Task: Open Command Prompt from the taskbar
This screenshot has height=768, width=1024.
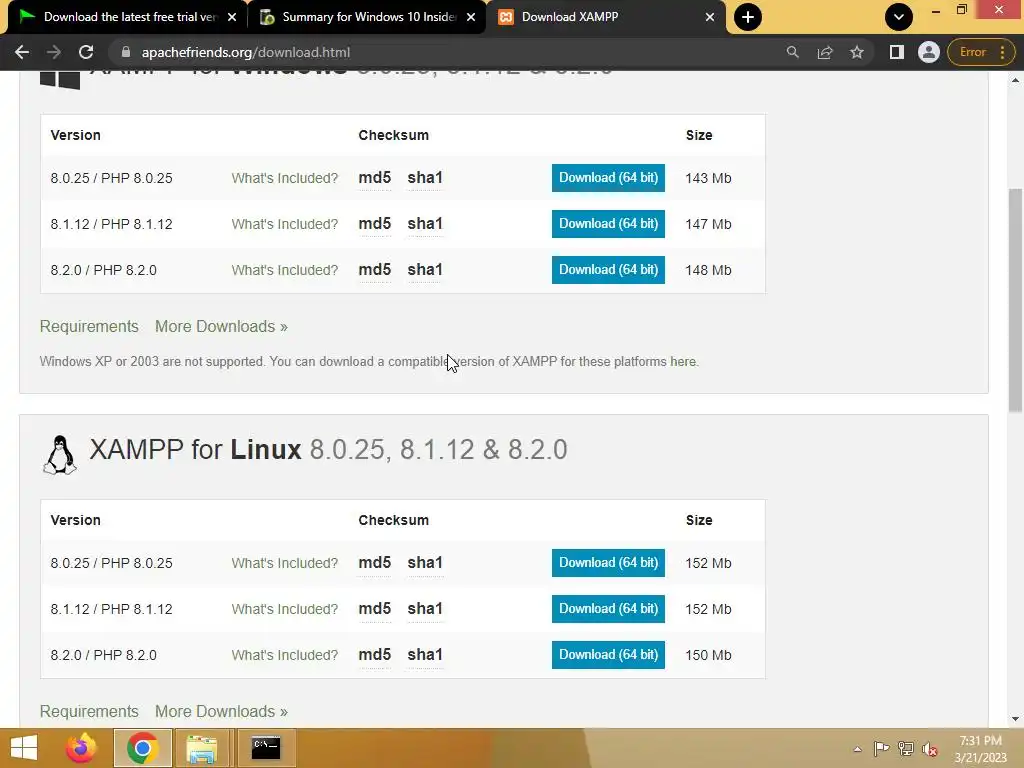Action: coord(266,748)
